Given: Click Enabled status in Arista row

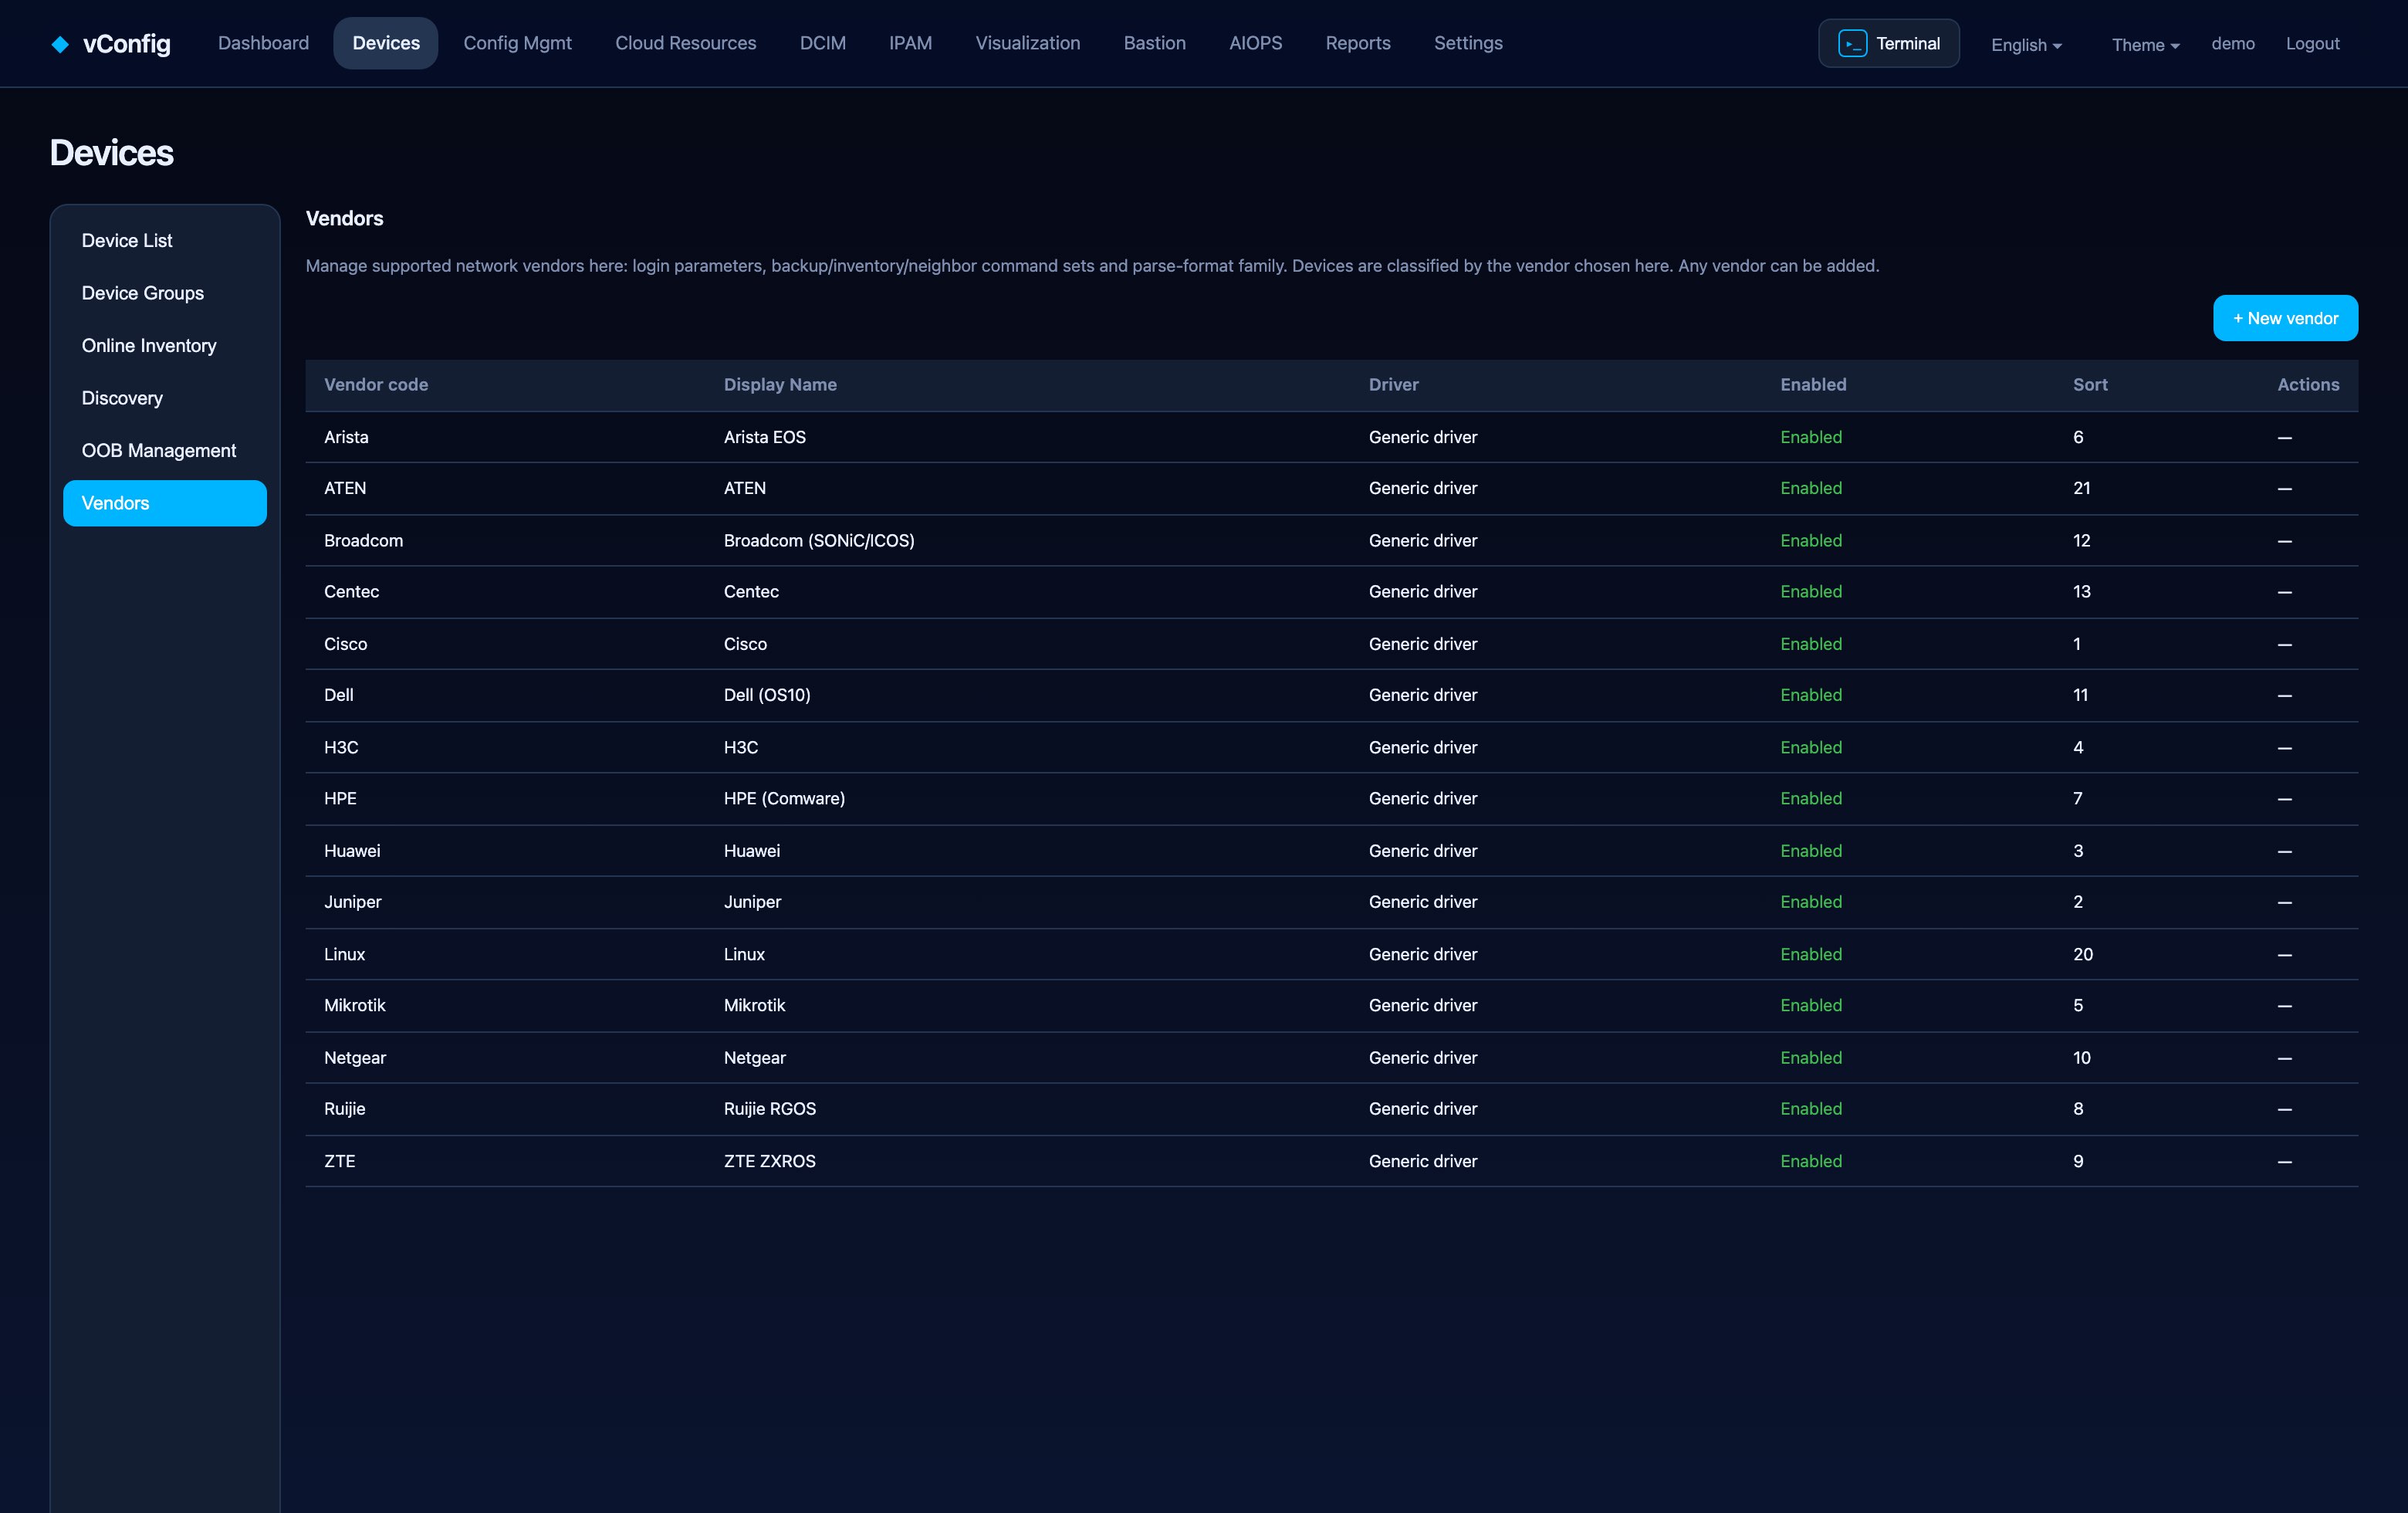Looking at the screenshot, I should pyautogui.click(x=1811, y=437).
